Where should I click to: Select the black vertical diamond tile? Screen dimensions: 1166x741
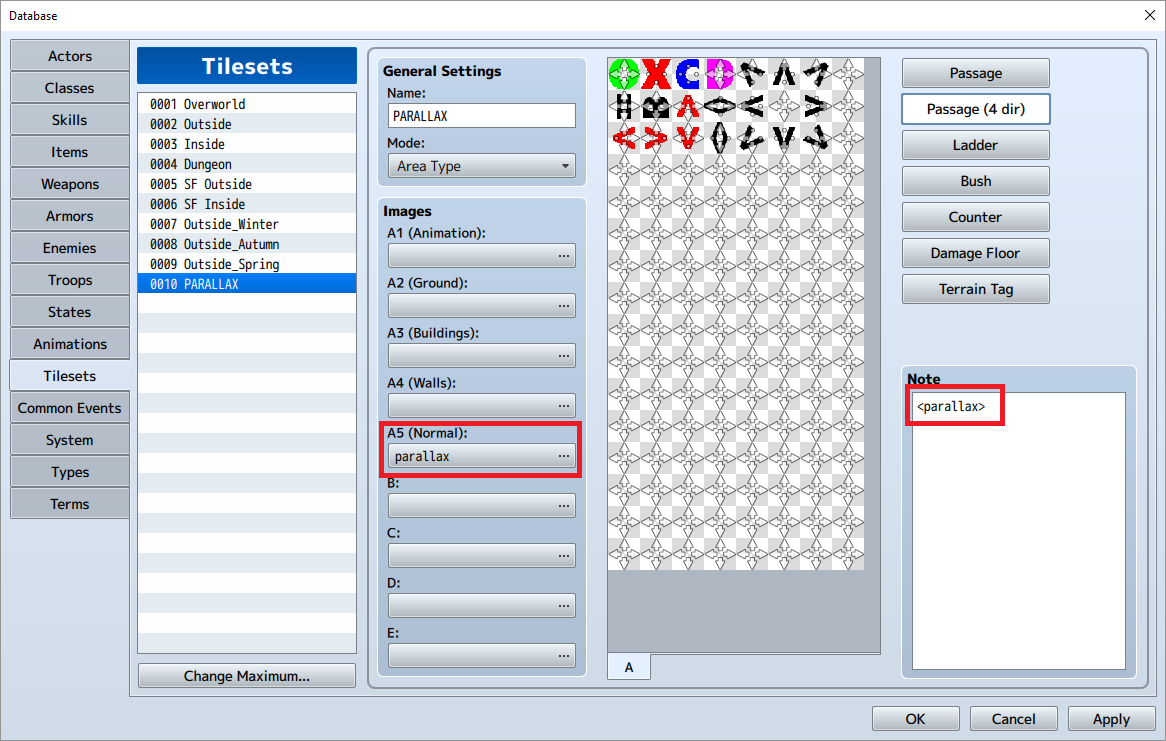click(720, 138)
